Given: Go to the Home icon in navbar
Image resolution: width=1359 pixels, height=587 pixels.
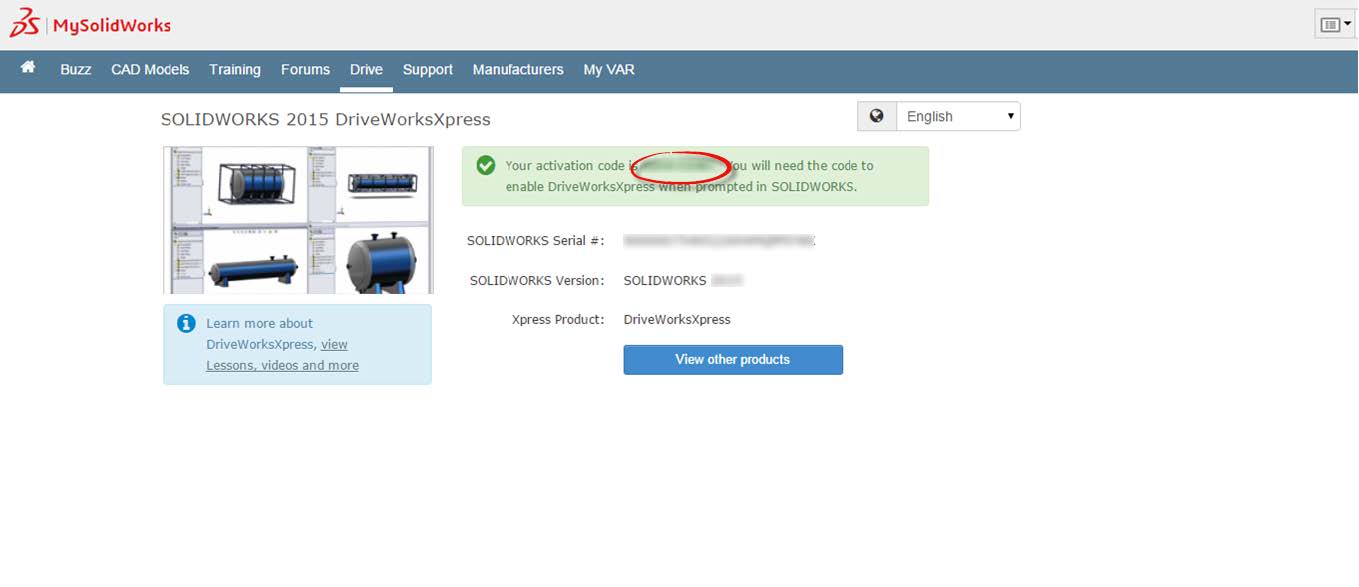Looking at the screenshot, I should (28, 67).
